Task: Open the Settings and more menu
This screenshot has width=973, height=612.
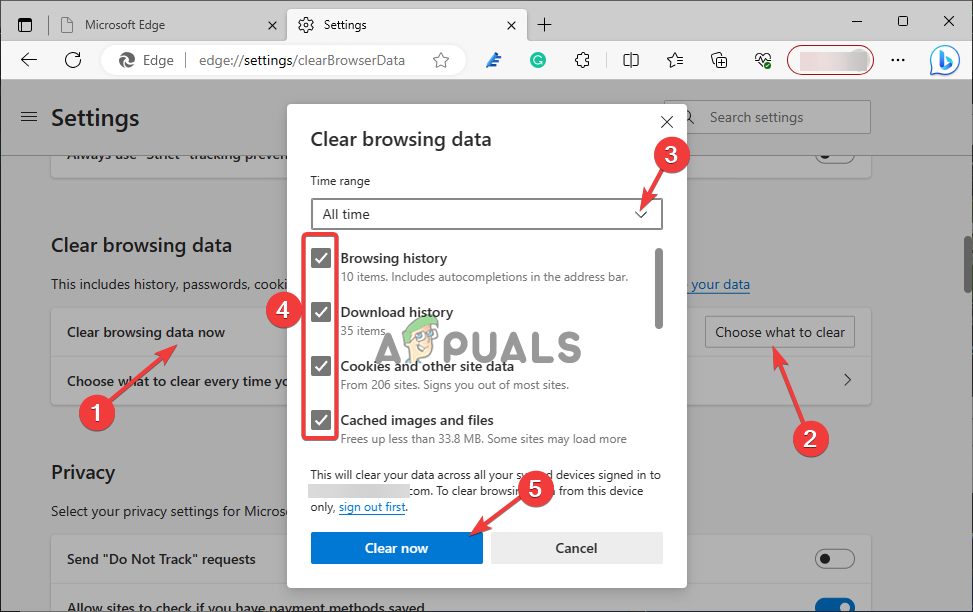Action: coord(897,60)
